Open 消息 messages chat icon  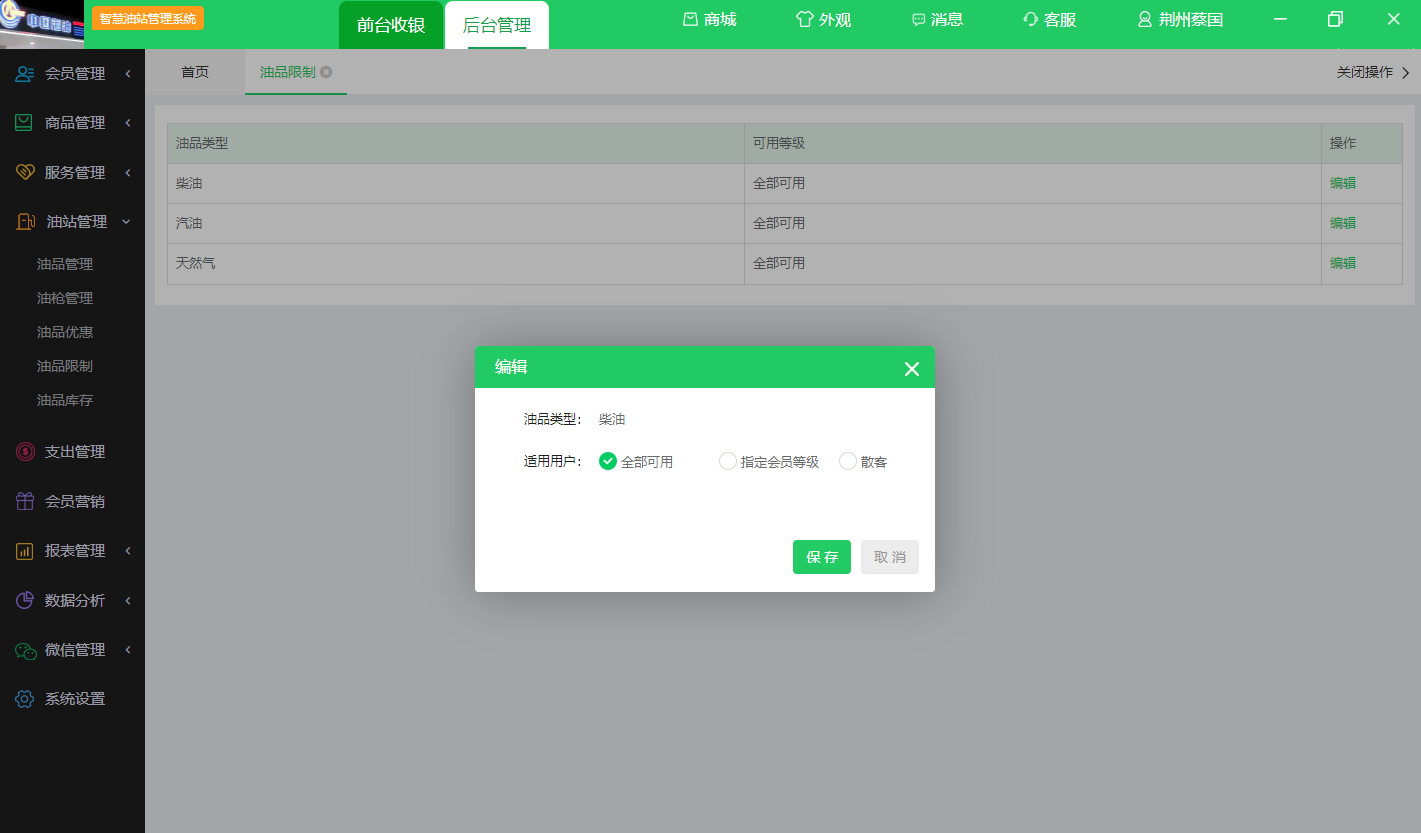(918, 20)
